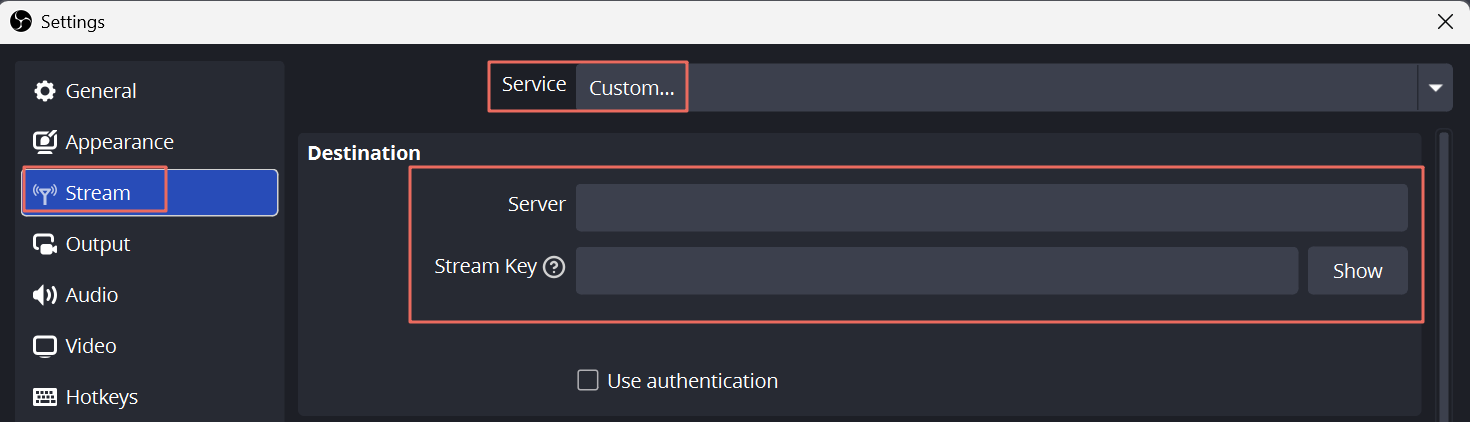Open the Audio settings section
The width and height of the screenshot is (1470, 422).
pos(150,295)
